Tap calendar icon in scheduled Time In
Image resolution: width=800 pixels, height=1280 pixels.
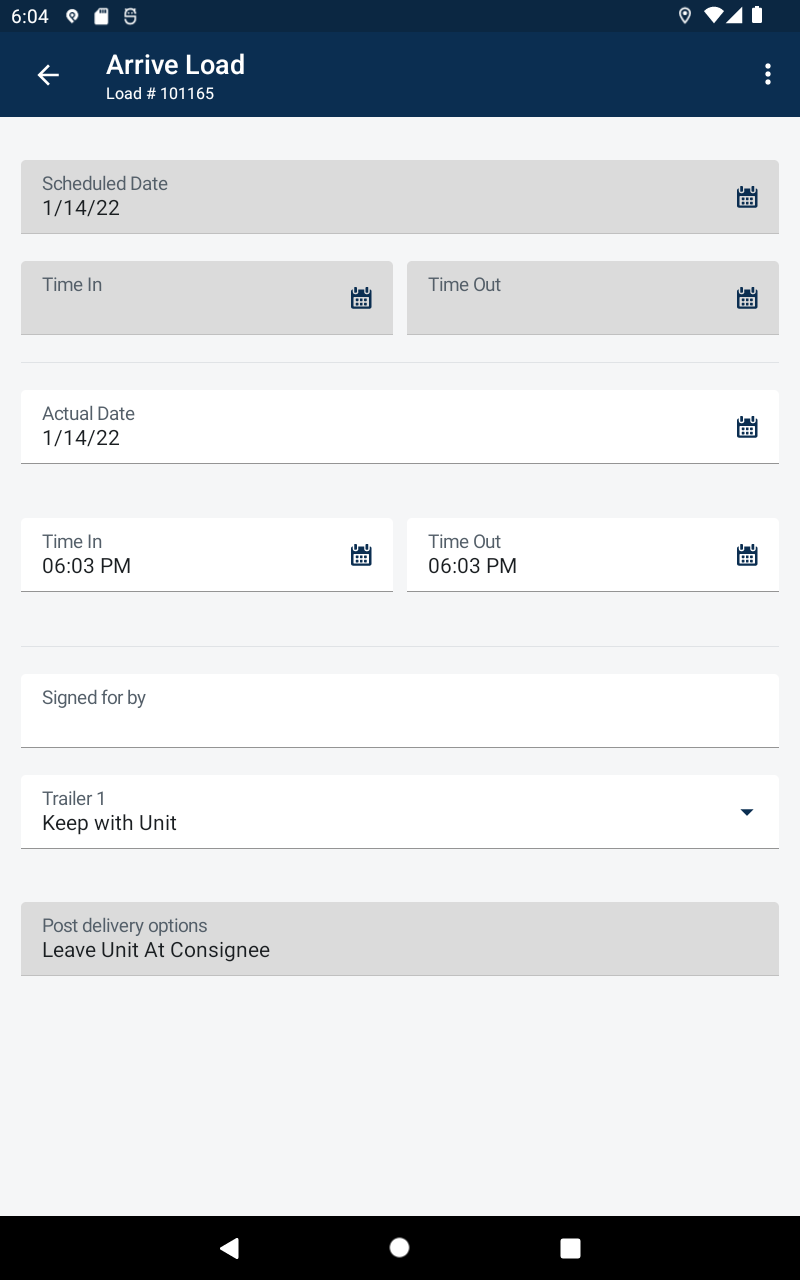[361, 298]
